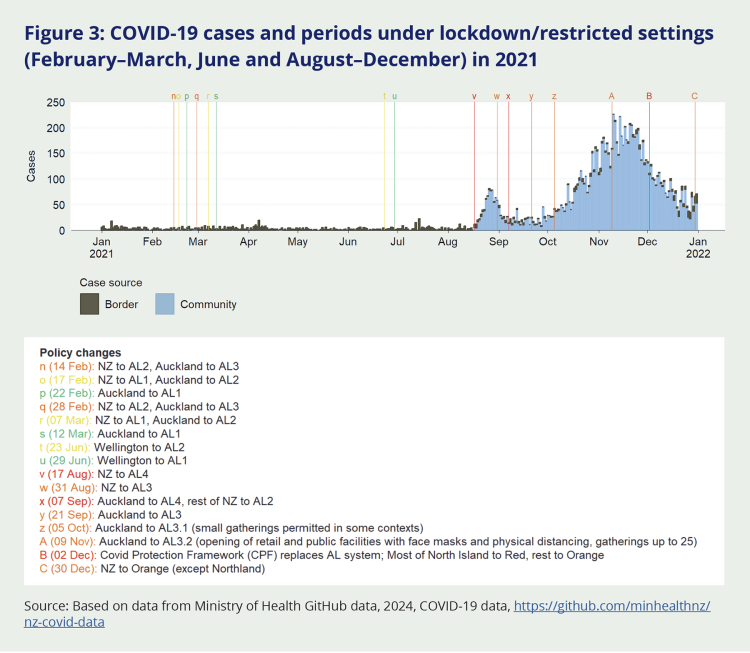Click the 150 y-axis tick label
The image size is (750, 653).
coord(56,154)
